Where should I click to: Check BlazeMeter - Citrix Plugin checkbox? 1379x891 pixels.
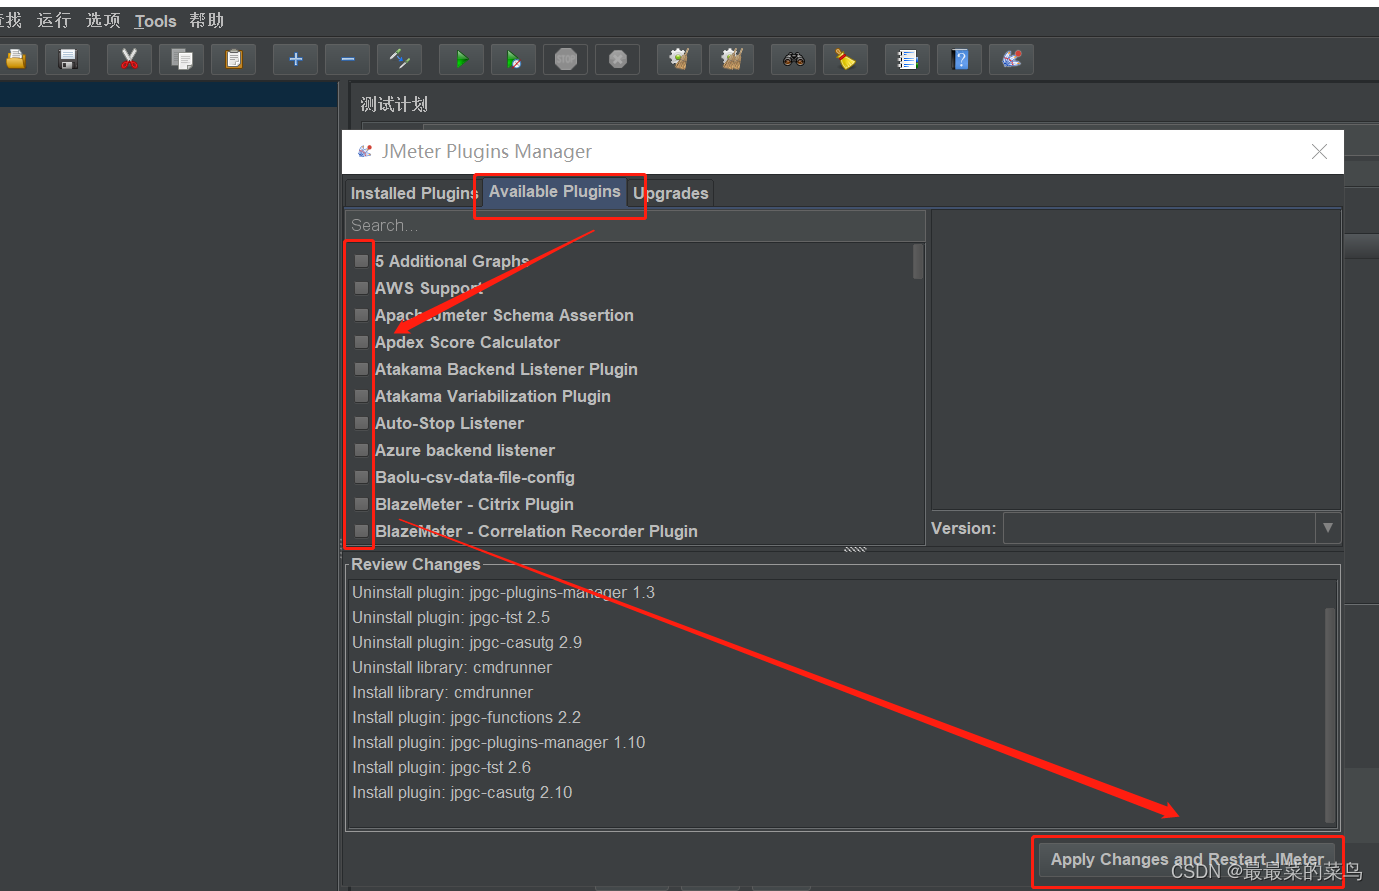tap(361, 504)
